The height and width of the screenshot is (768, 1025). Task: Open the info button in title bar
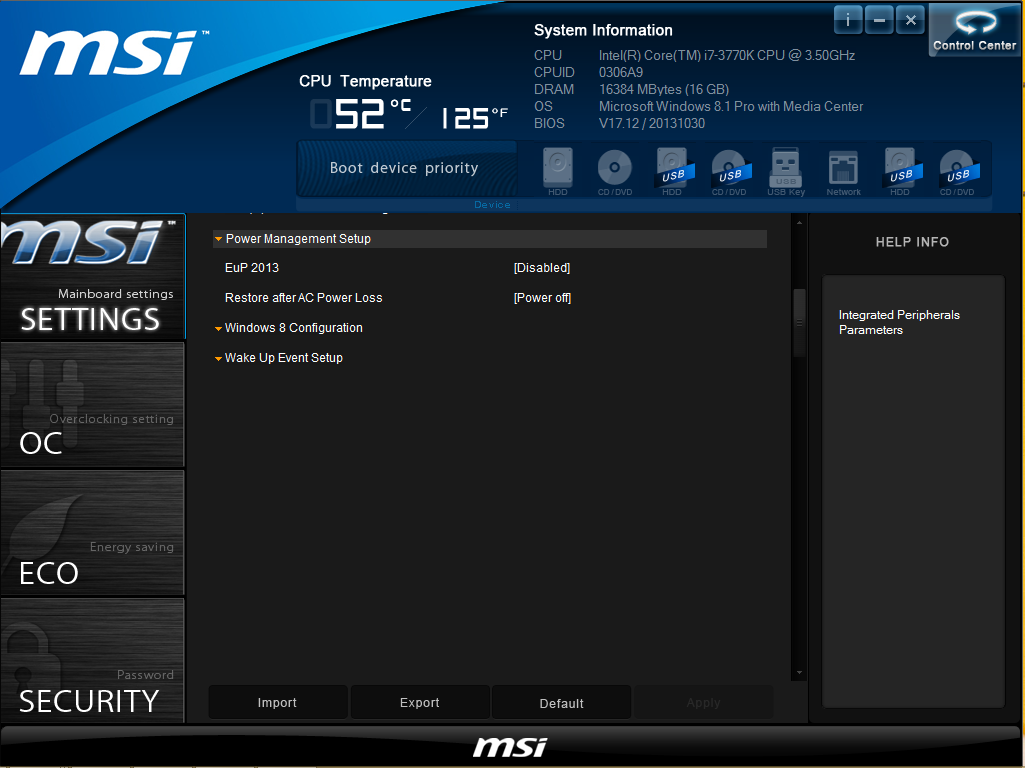click(x=848, y=20)
